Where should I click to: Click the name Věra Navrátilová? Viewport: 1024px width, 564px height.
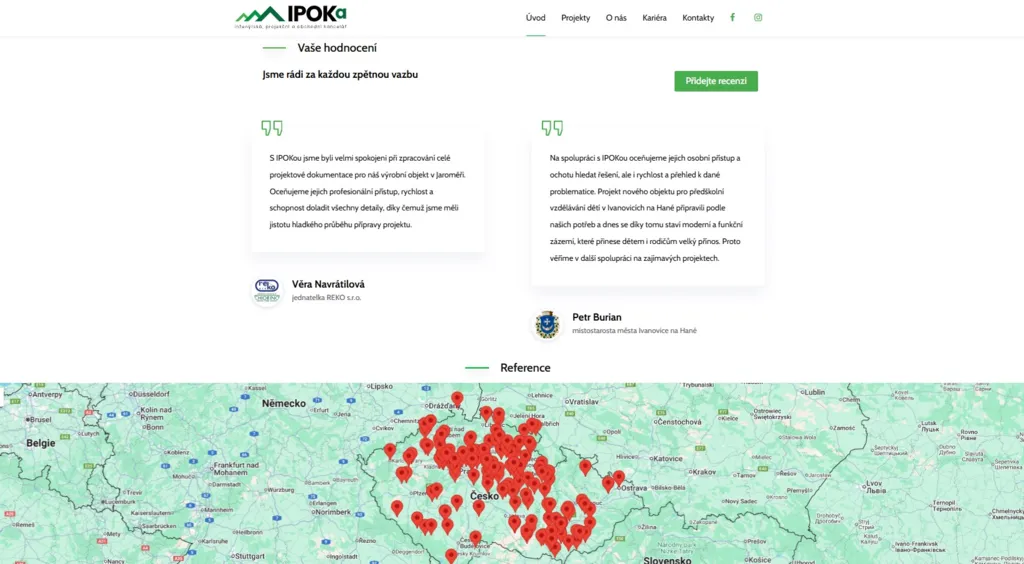(x=328, y=284)
